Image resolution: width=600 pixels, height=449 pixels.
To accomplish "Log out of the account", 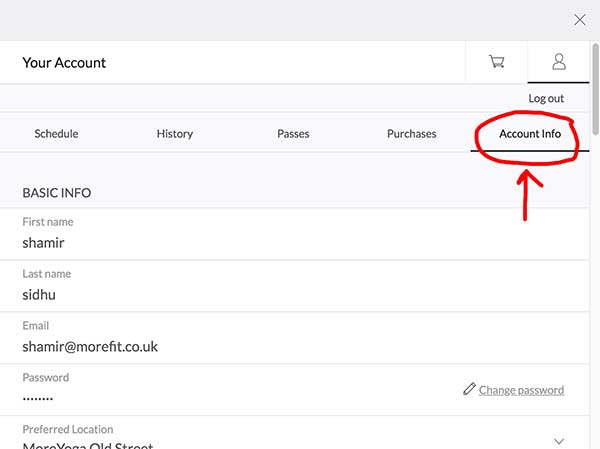I will click(x=546, y=99).
